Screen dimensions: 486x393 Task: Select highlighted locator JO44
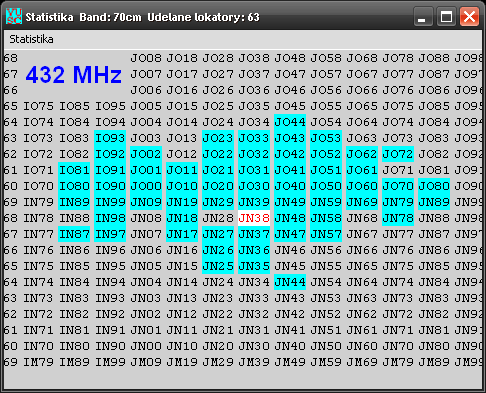[x=290, y=122]
